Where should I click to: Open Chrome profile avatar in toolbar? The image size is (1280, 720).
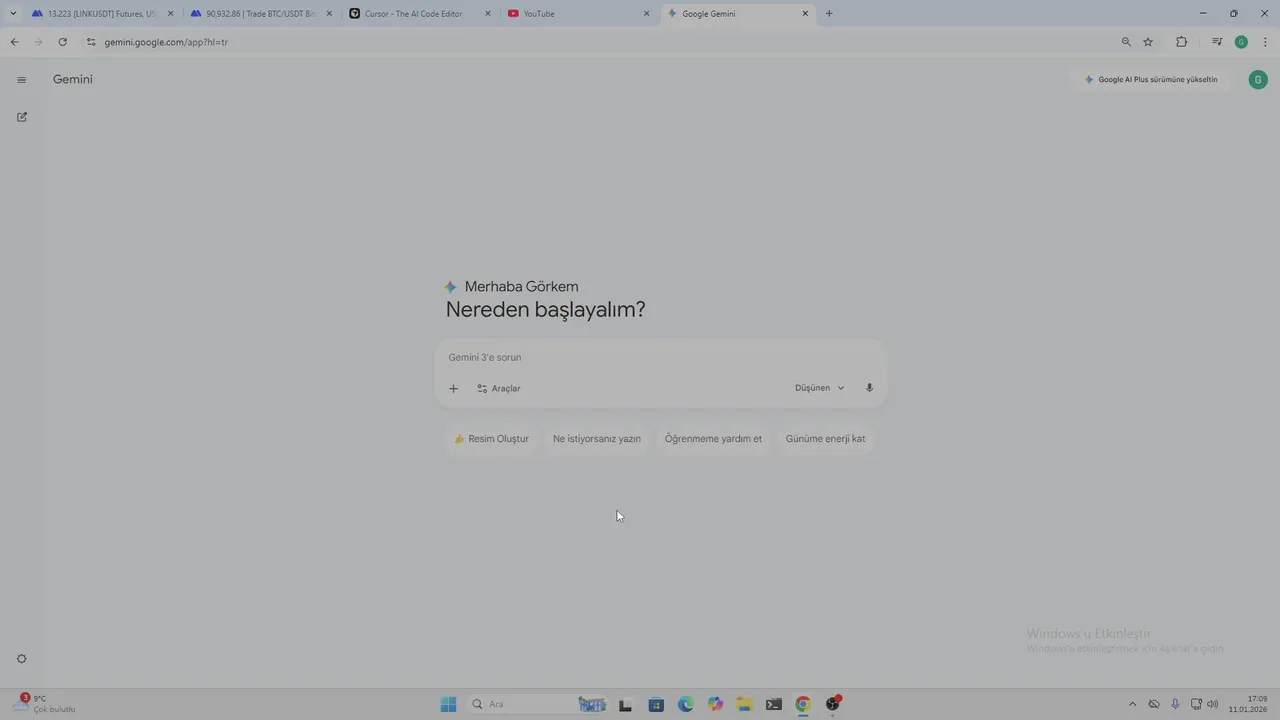coord(1241,42)
